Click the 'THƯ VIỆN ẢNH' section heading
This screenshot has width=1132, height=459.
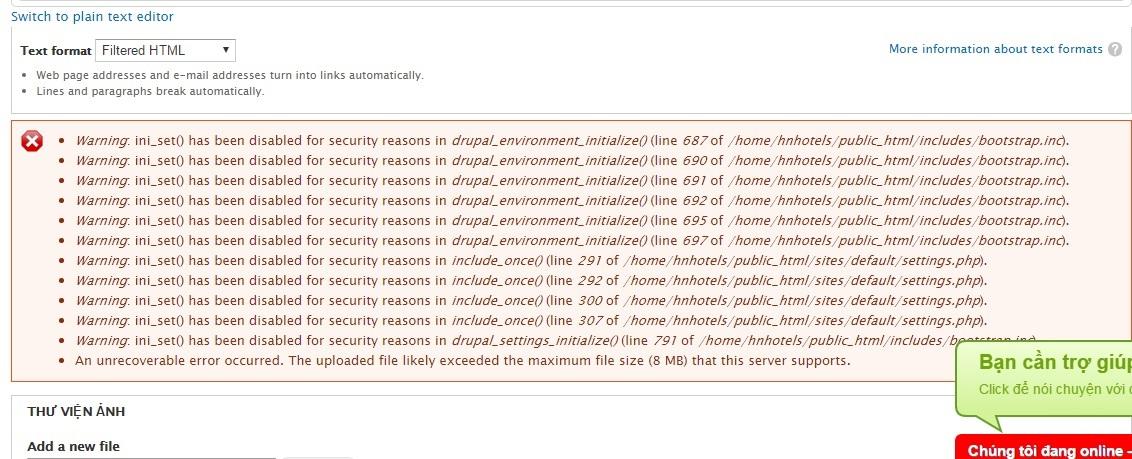tap(77, 411)
